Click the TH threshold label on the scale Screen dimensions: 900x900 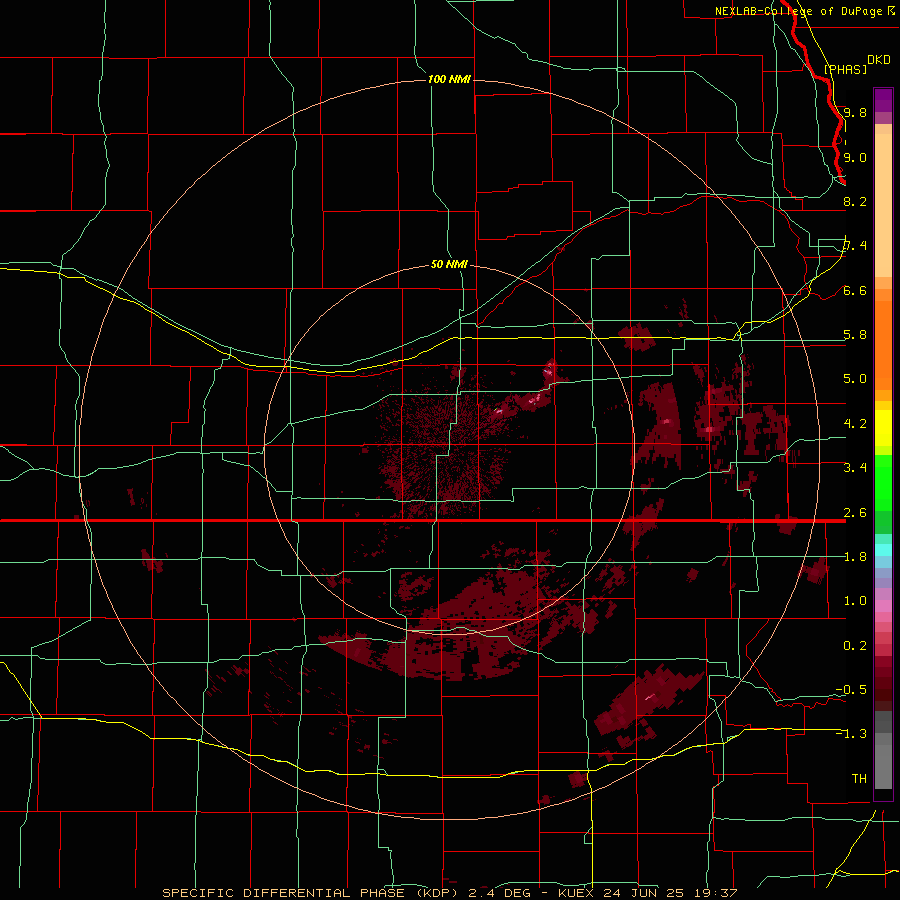[x=859, y=779]
